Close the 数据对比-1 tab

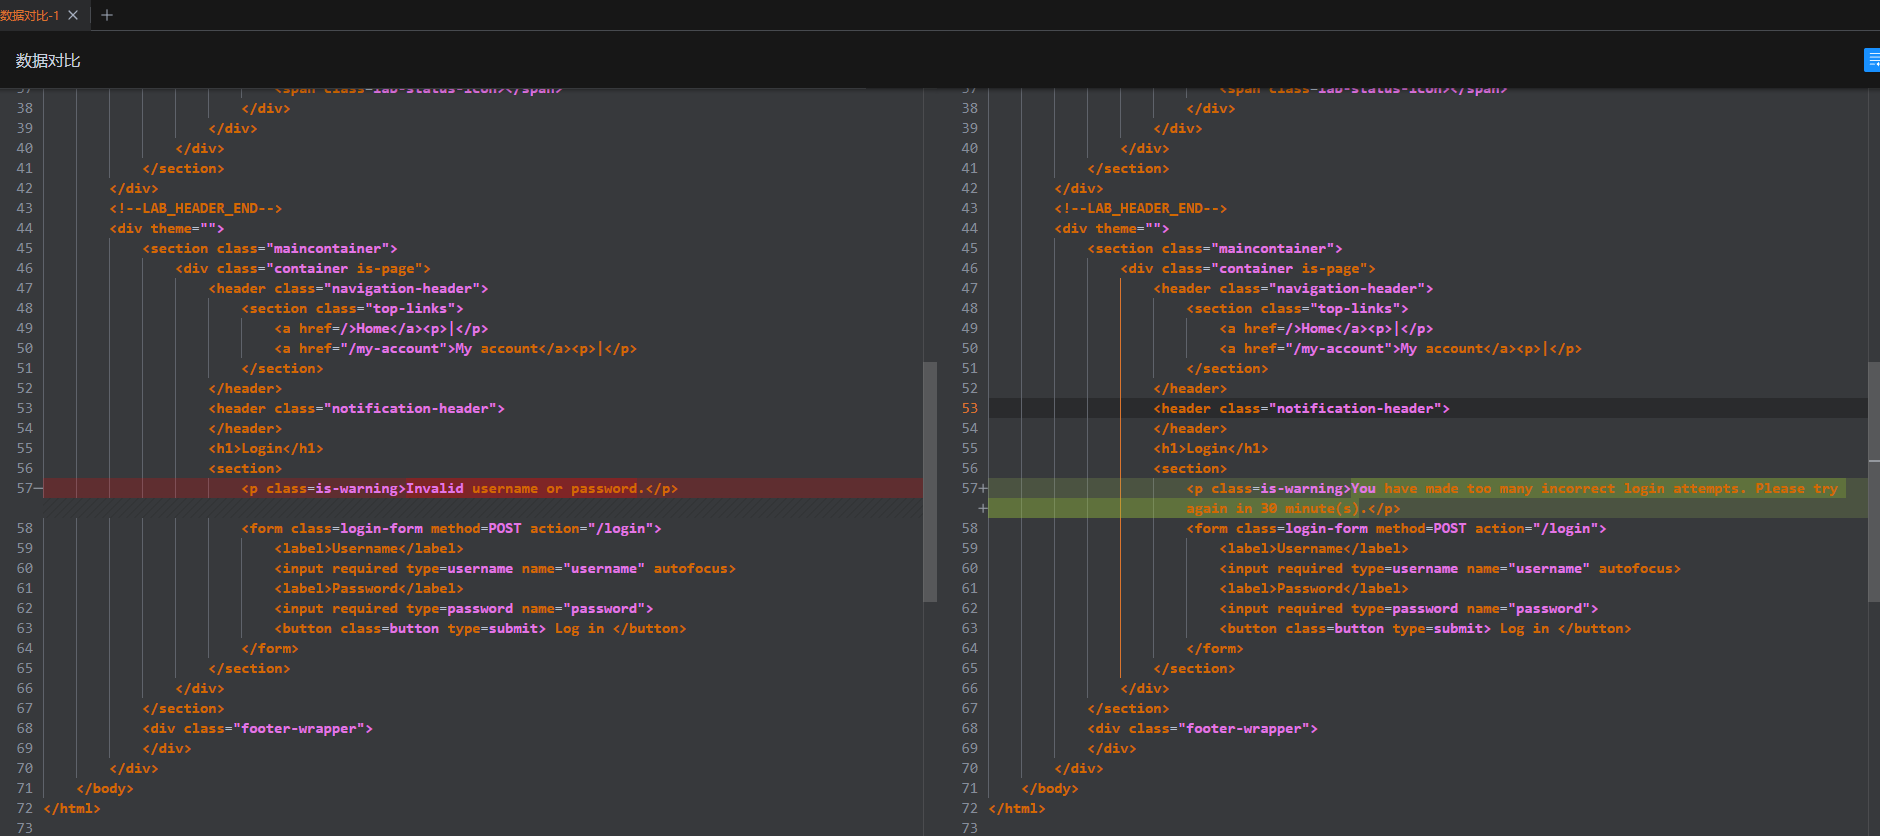(73, 15)
